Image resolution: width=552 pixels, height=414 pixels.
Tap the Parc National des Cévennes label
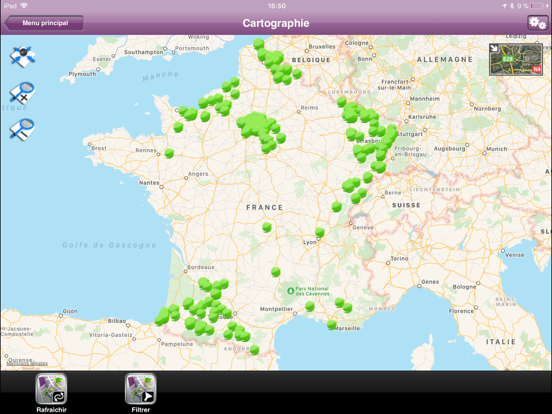tap(312, 291)
